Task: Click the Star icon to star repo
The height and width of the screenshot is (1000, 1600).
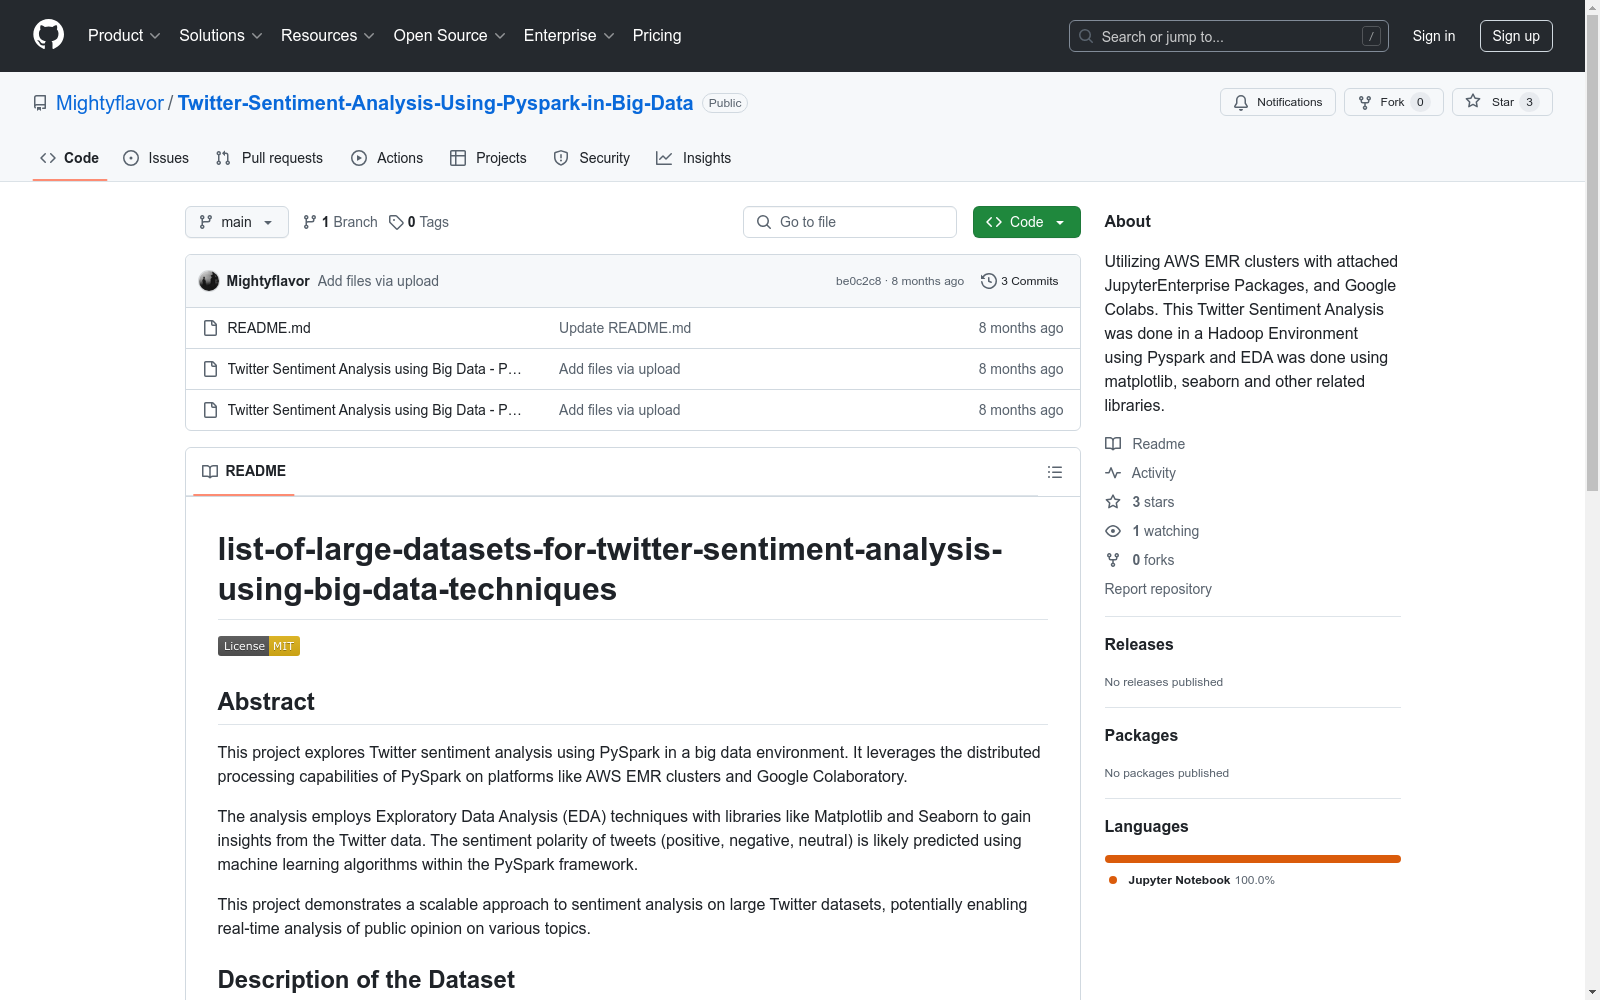Action: pyautogui.click(x=1473, y=101)
